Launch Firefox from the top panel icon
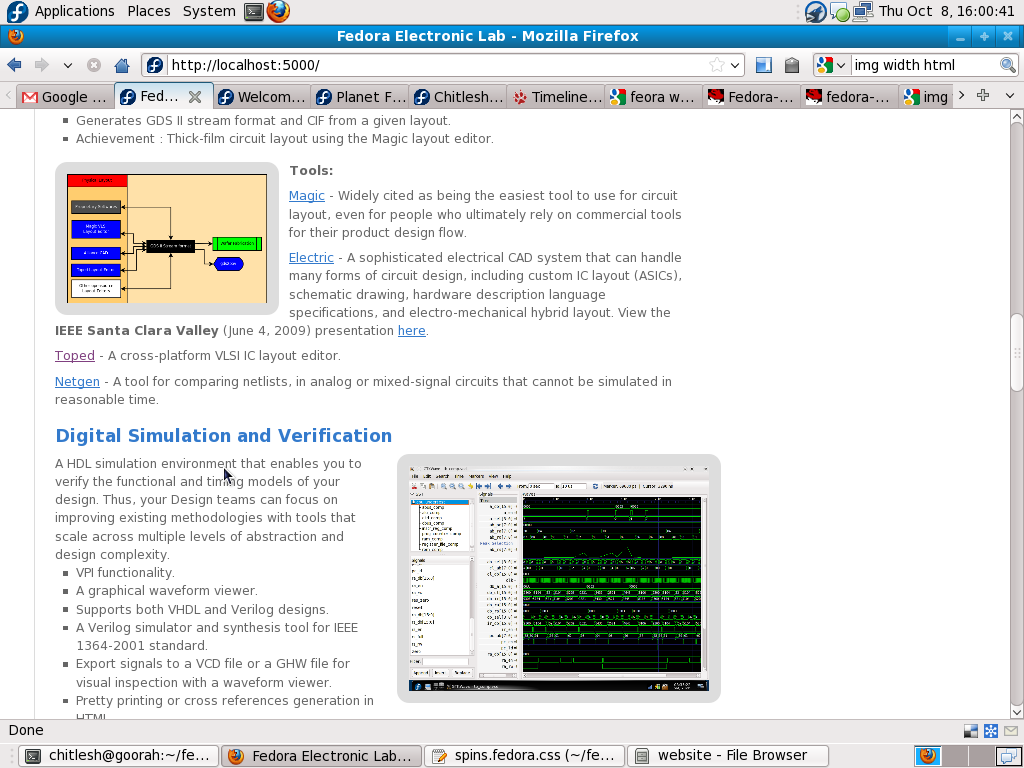 pyautogui.click(x=278, y=11)
